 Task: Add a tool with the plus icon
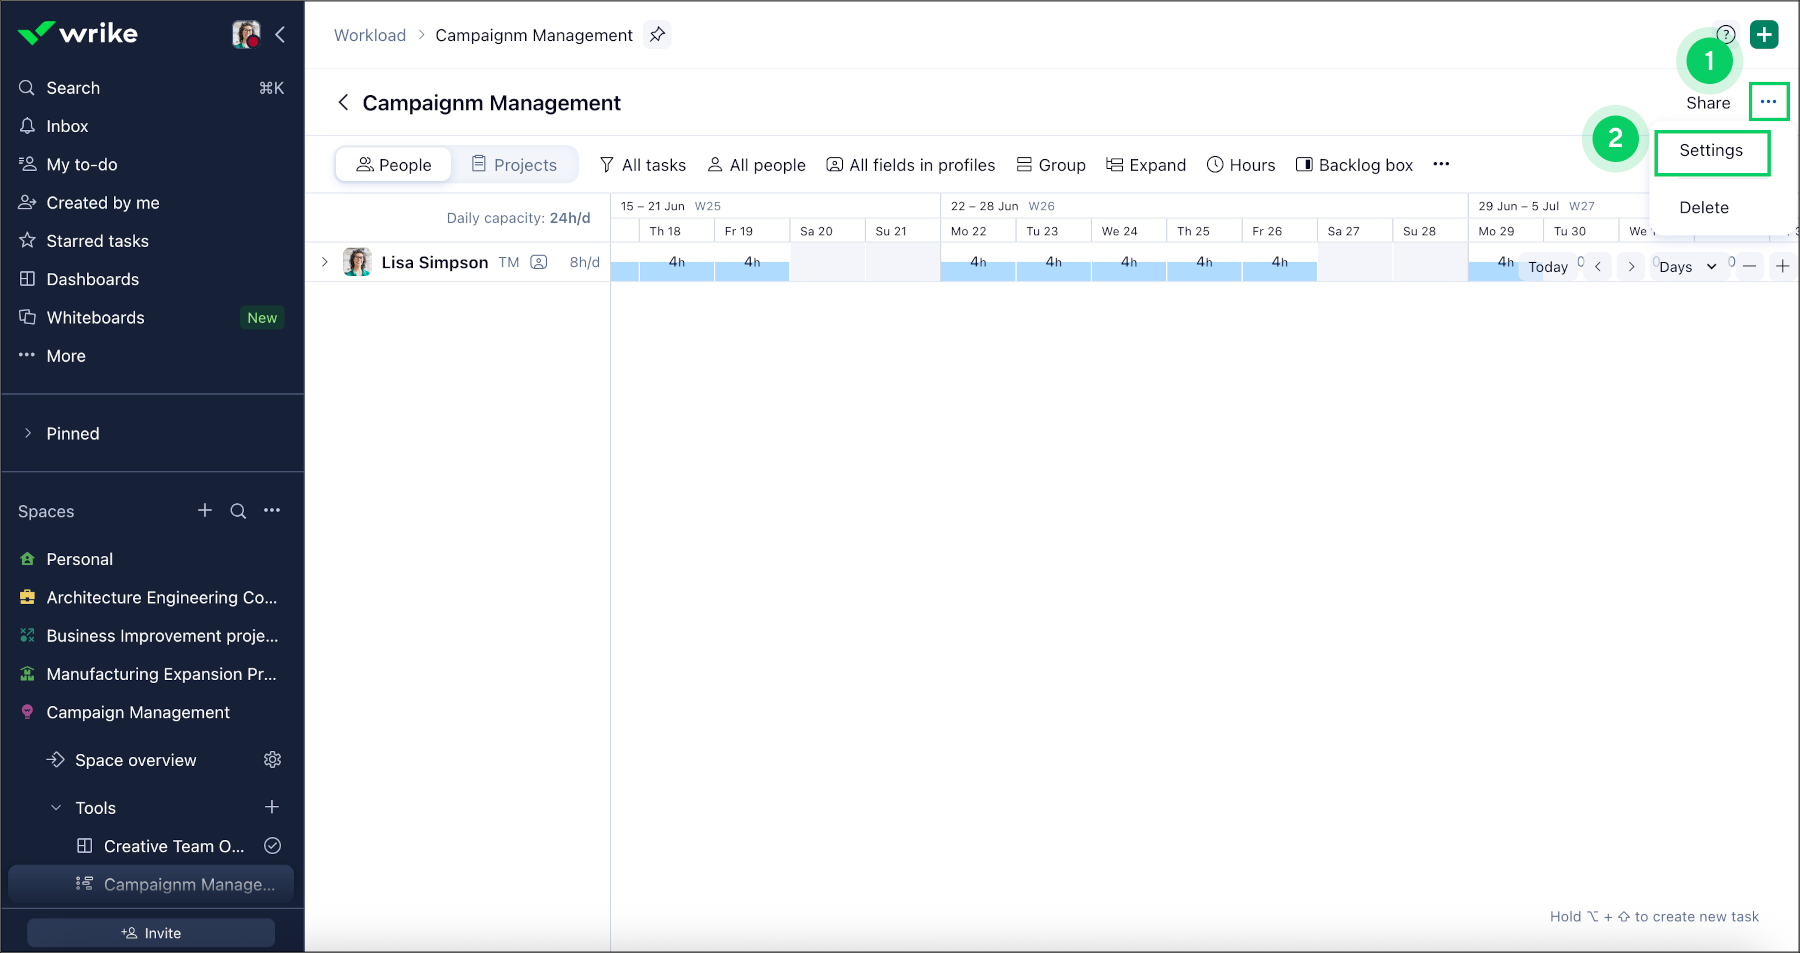click(x=272, y=807)
